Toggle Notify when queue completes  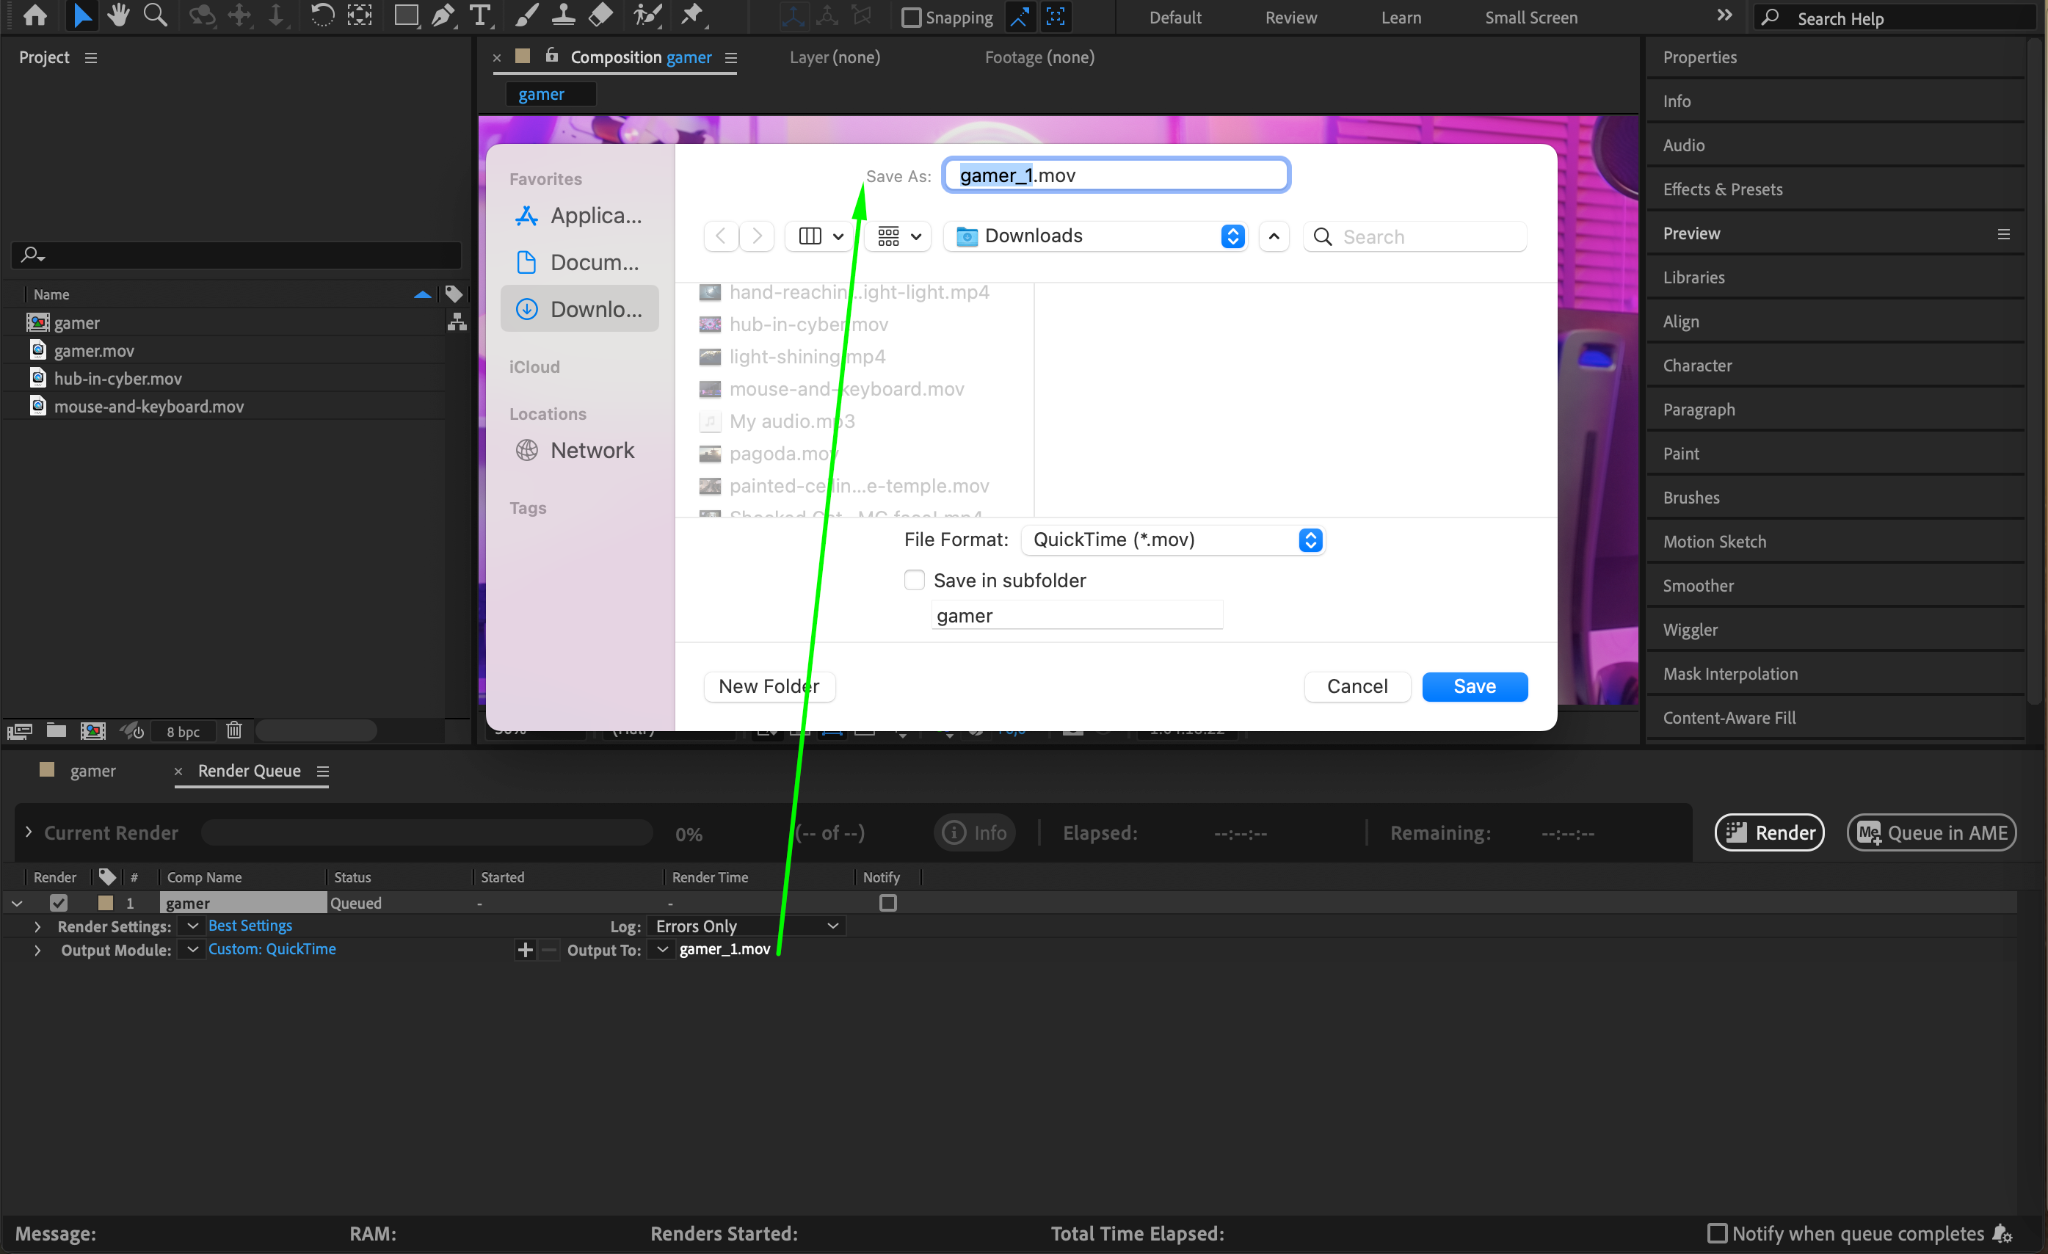[1717, 1233]
